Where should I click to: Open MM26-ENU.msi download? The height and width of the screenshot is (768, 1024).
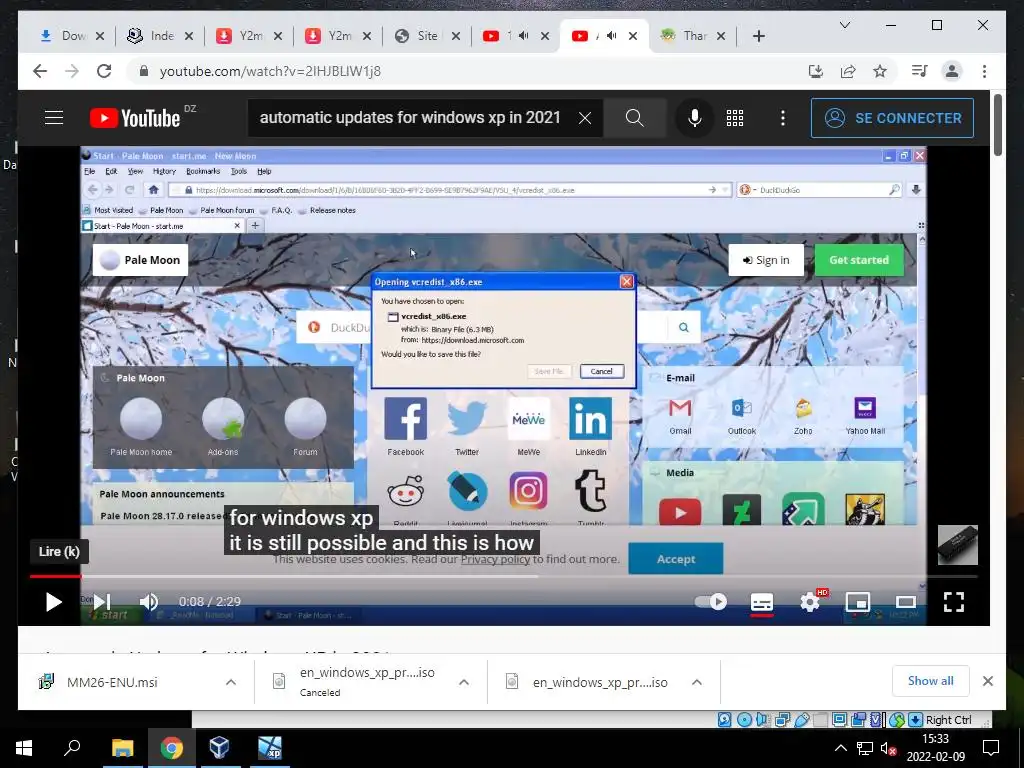112,682
